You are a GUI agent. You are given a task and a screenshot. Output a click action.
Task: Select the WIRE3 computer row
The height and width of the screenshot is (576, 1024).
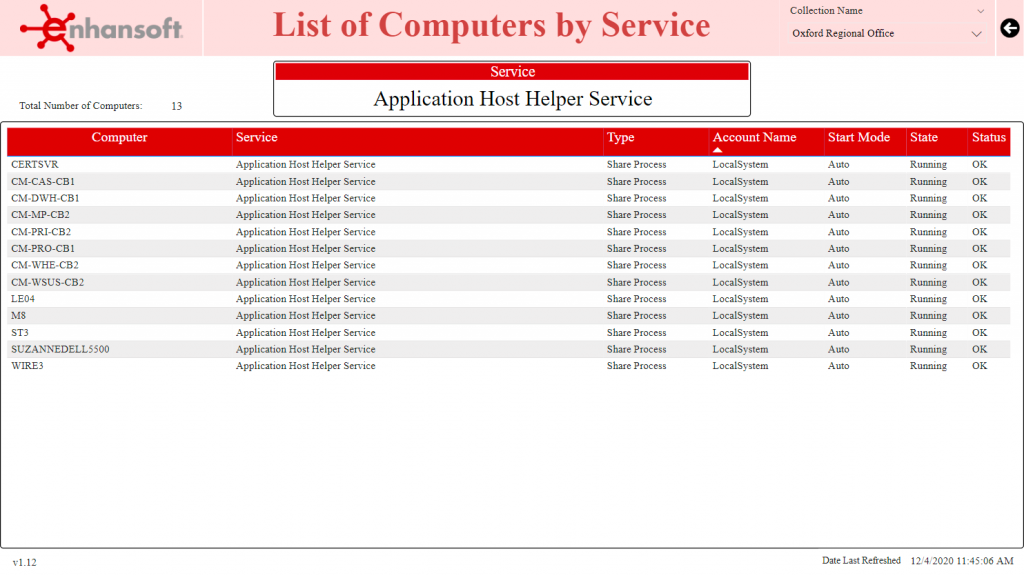[x=508, y=366]
